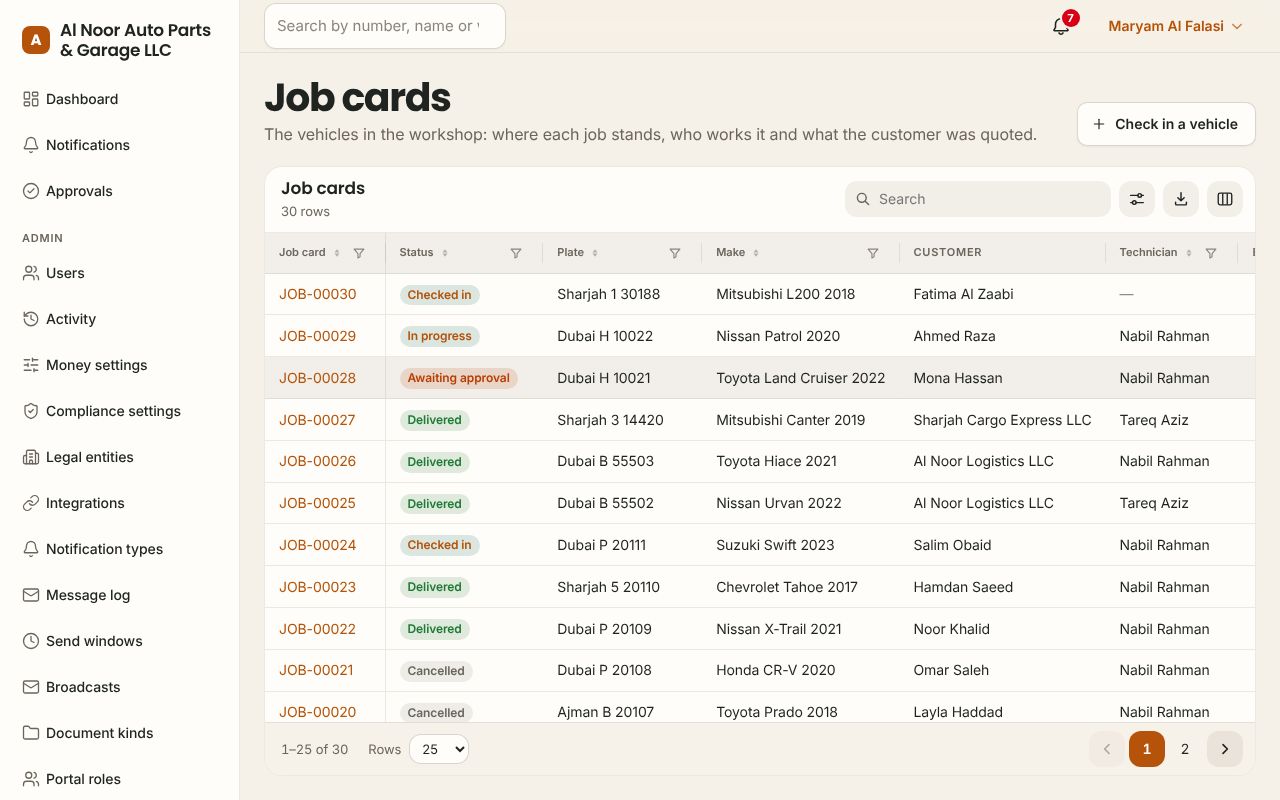
Task: Open the notifications bell icon
Action: (x=1061, y=26)
